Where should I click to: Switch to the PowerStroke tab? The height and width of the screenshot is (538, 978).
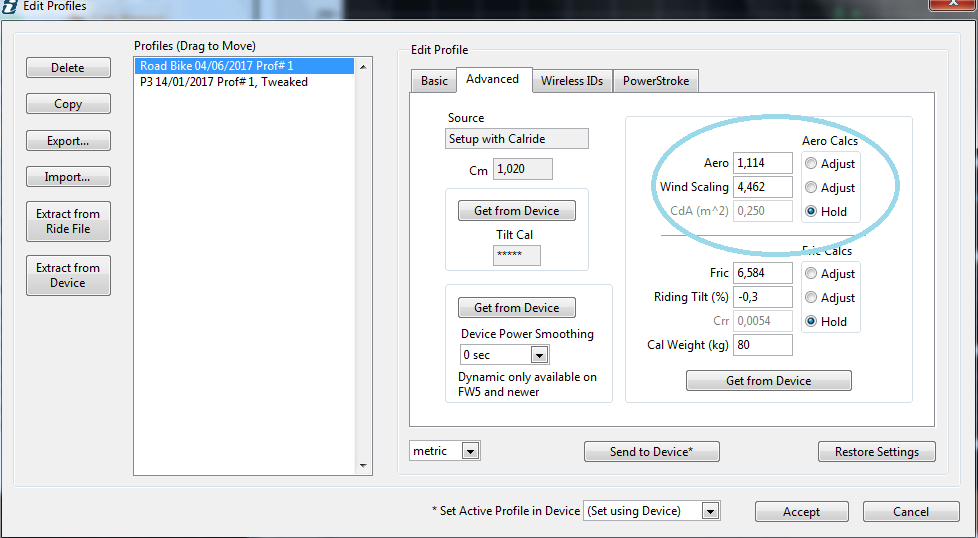[x=655, y=81]
